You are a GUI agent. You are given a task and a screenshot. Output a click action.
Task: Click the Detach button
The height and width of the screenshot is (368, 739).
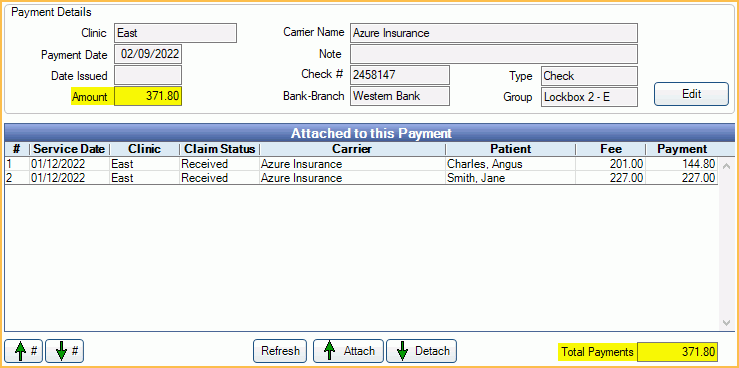pyautogui.click(x=421, y=351)
